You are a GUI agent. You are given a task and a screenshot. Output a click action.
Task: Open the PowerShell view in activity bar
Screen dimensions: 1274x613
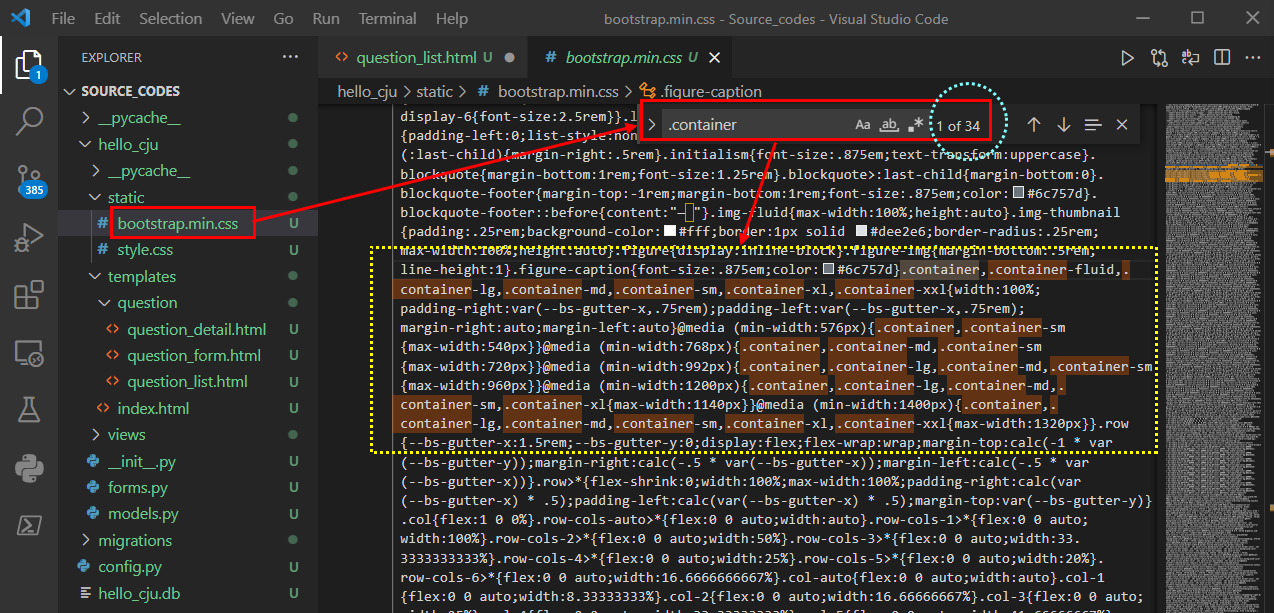pos(29,524)
